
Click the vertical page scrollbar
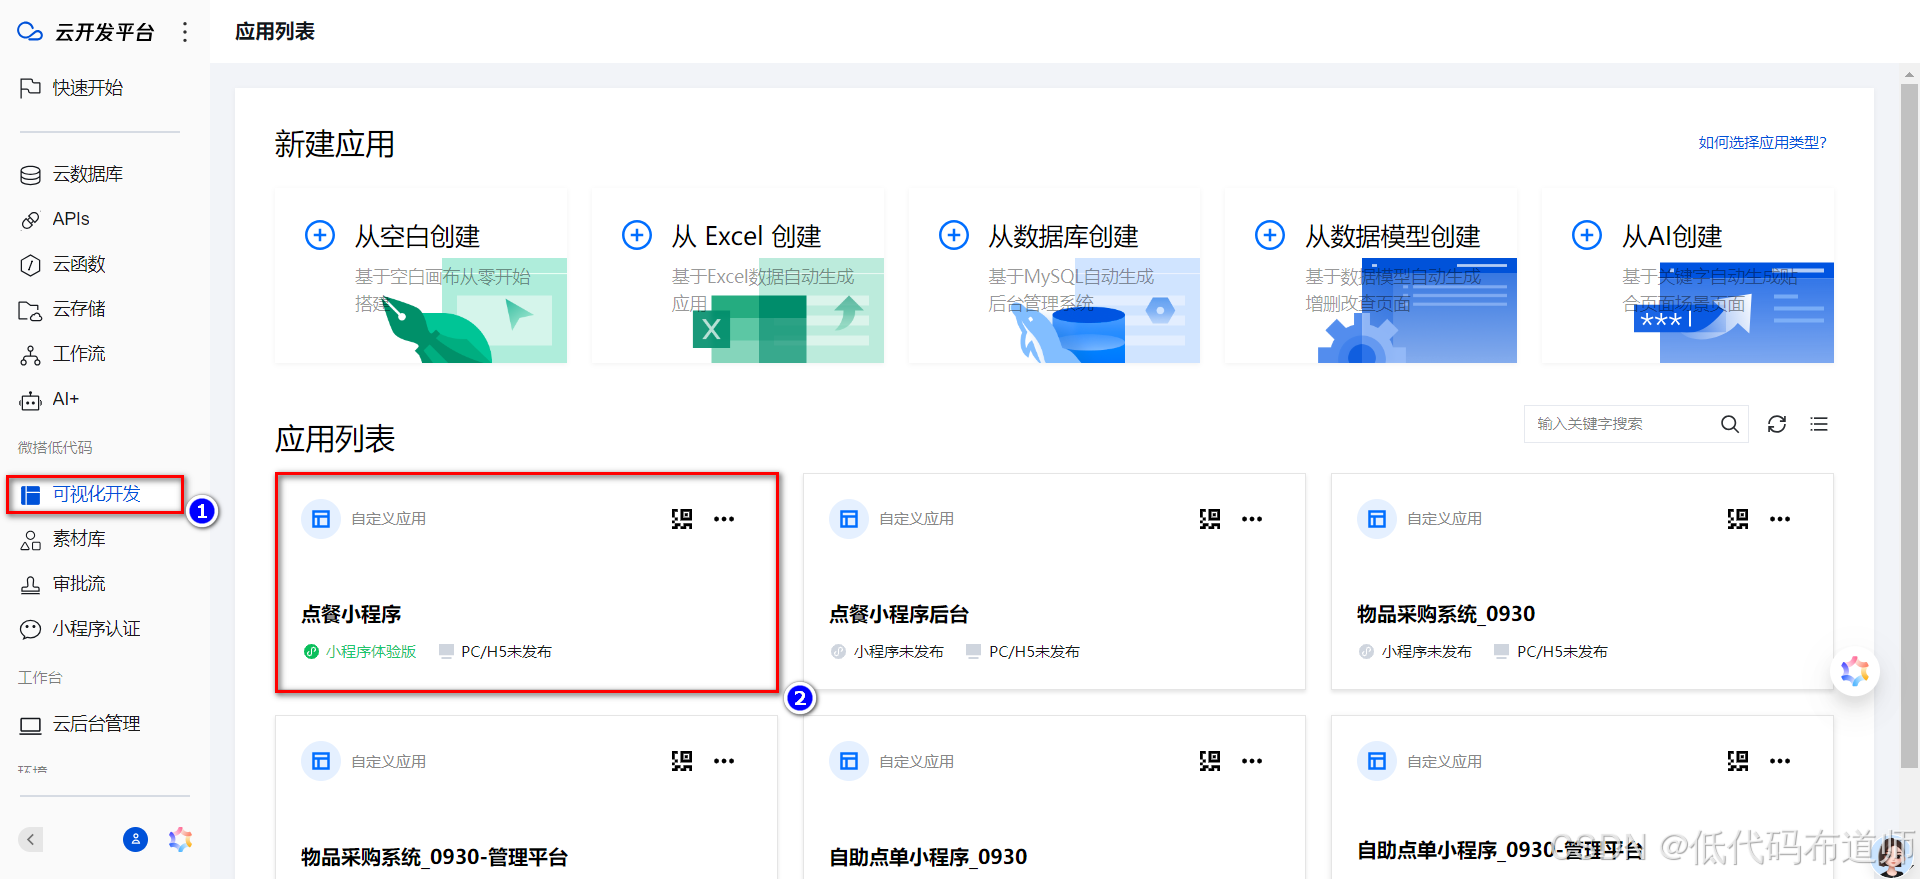pos(1909,425)
